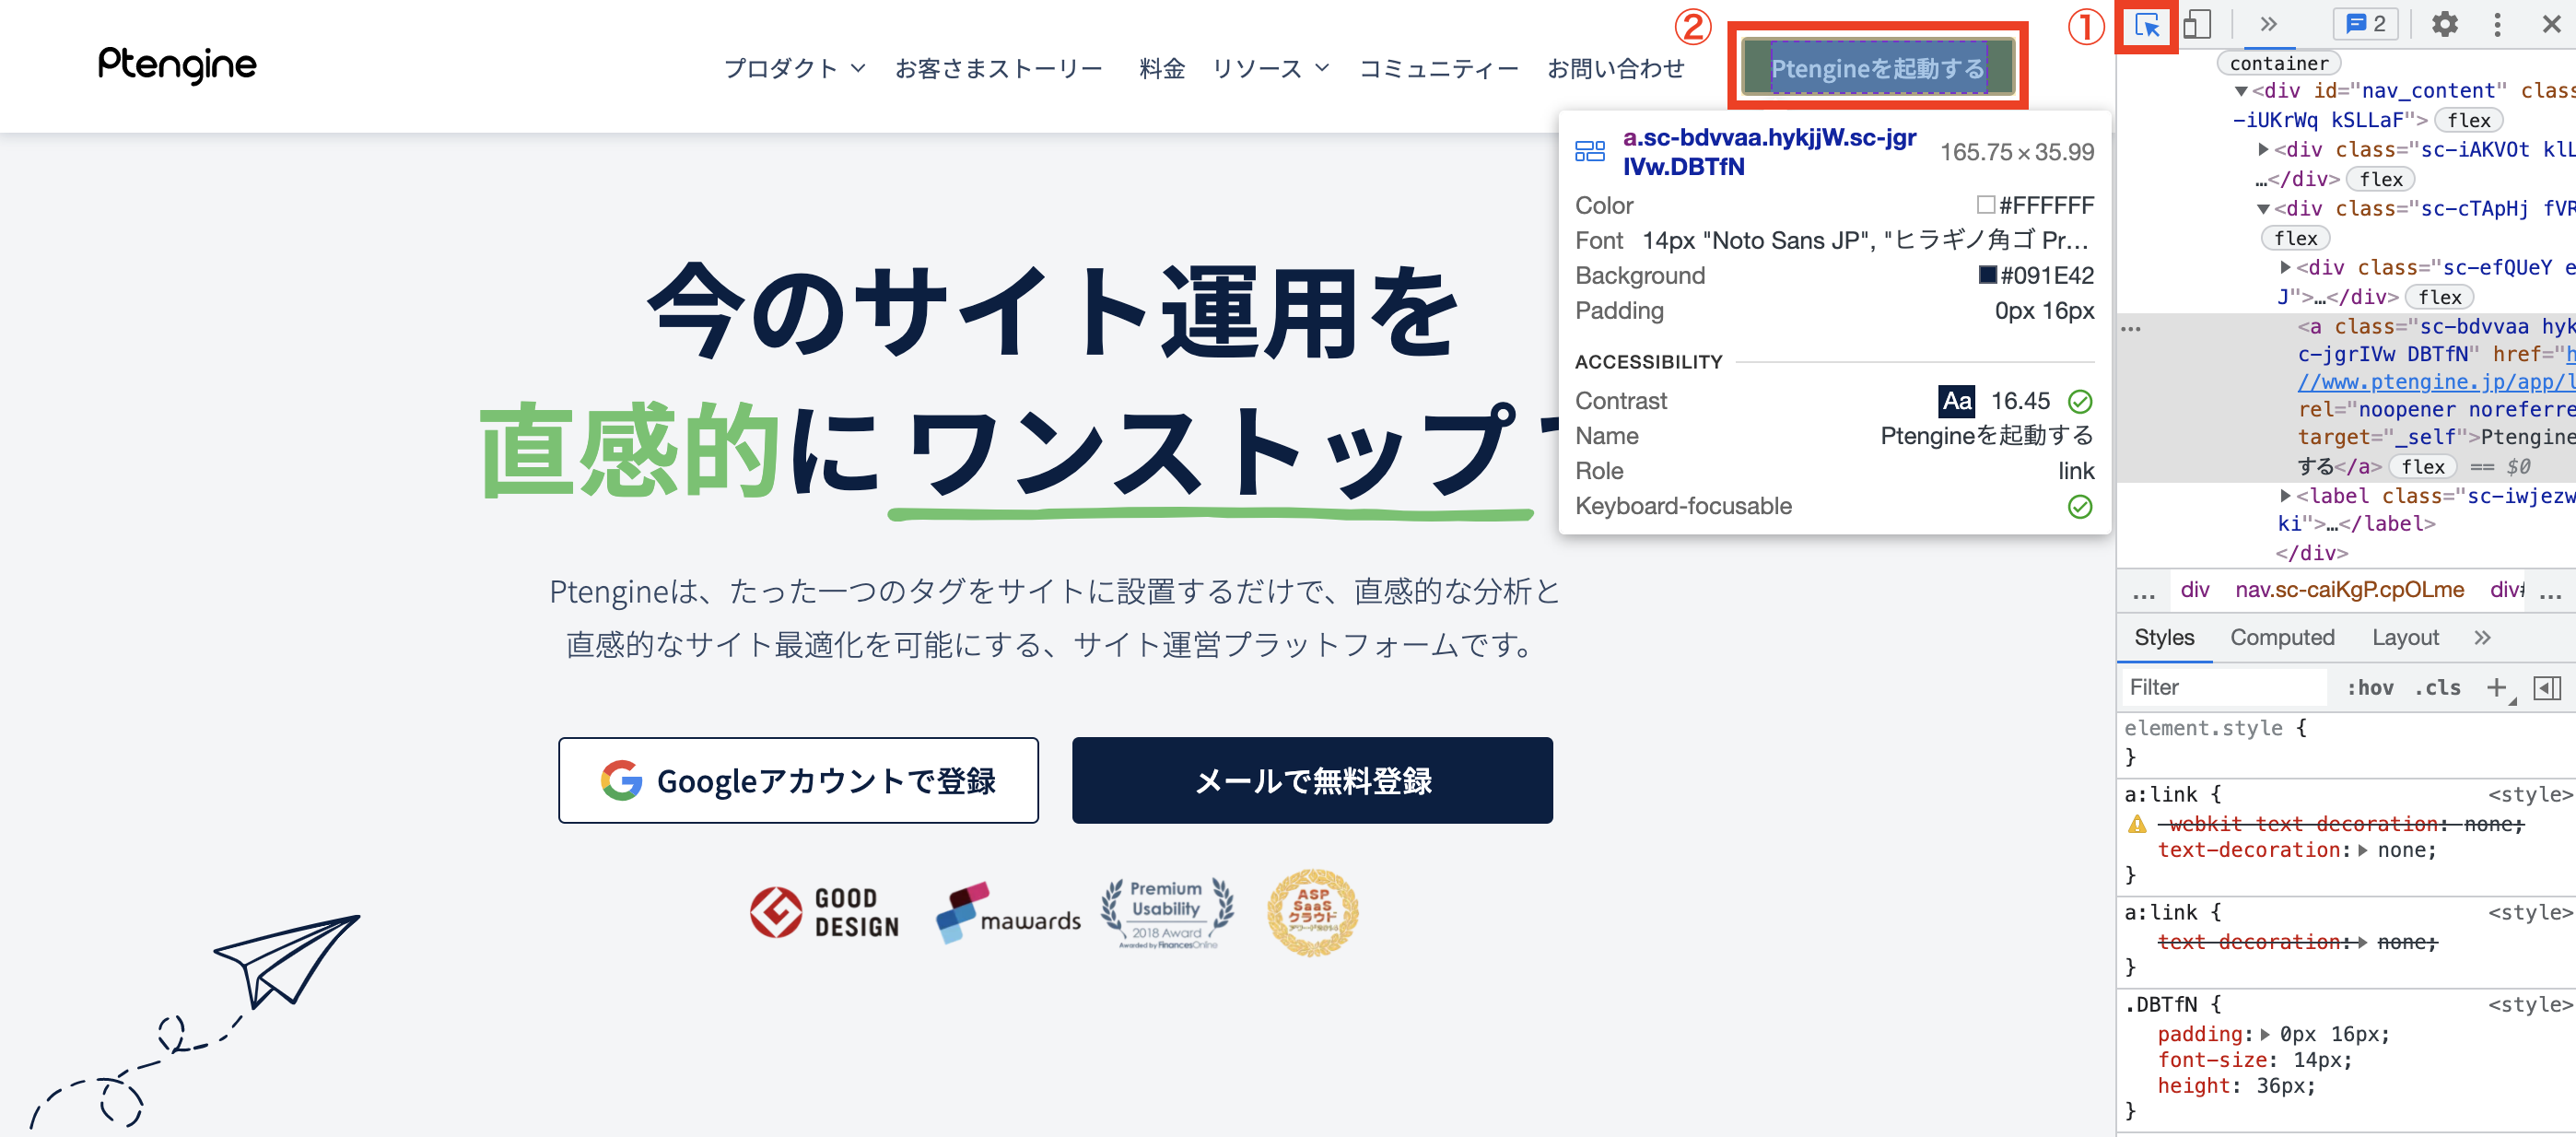Expand the sc-iAKVOt div node
This screenshot has width=2576, height=1137.
point(2263,150)
